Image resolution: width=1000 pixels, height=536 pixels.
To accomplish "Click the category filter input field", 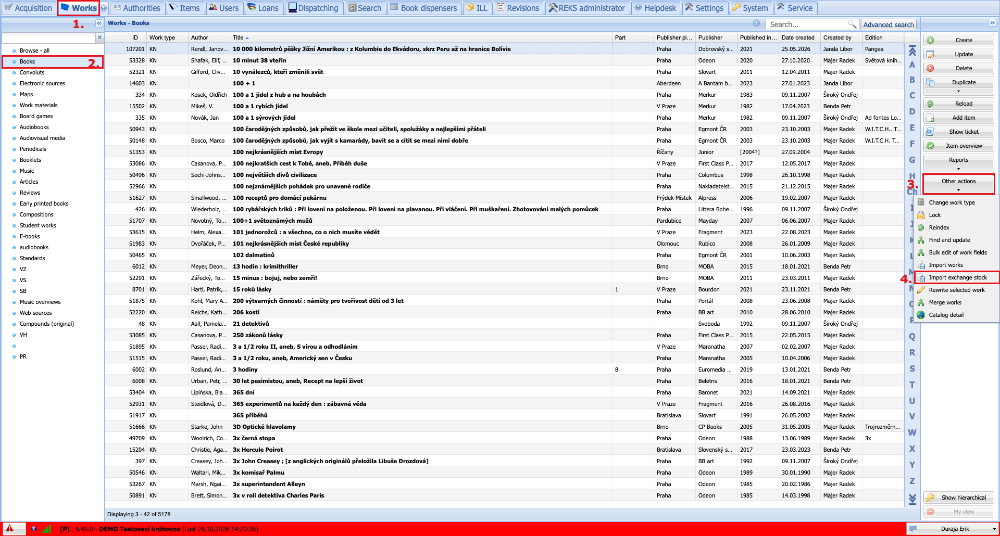I will coord(48,38).
